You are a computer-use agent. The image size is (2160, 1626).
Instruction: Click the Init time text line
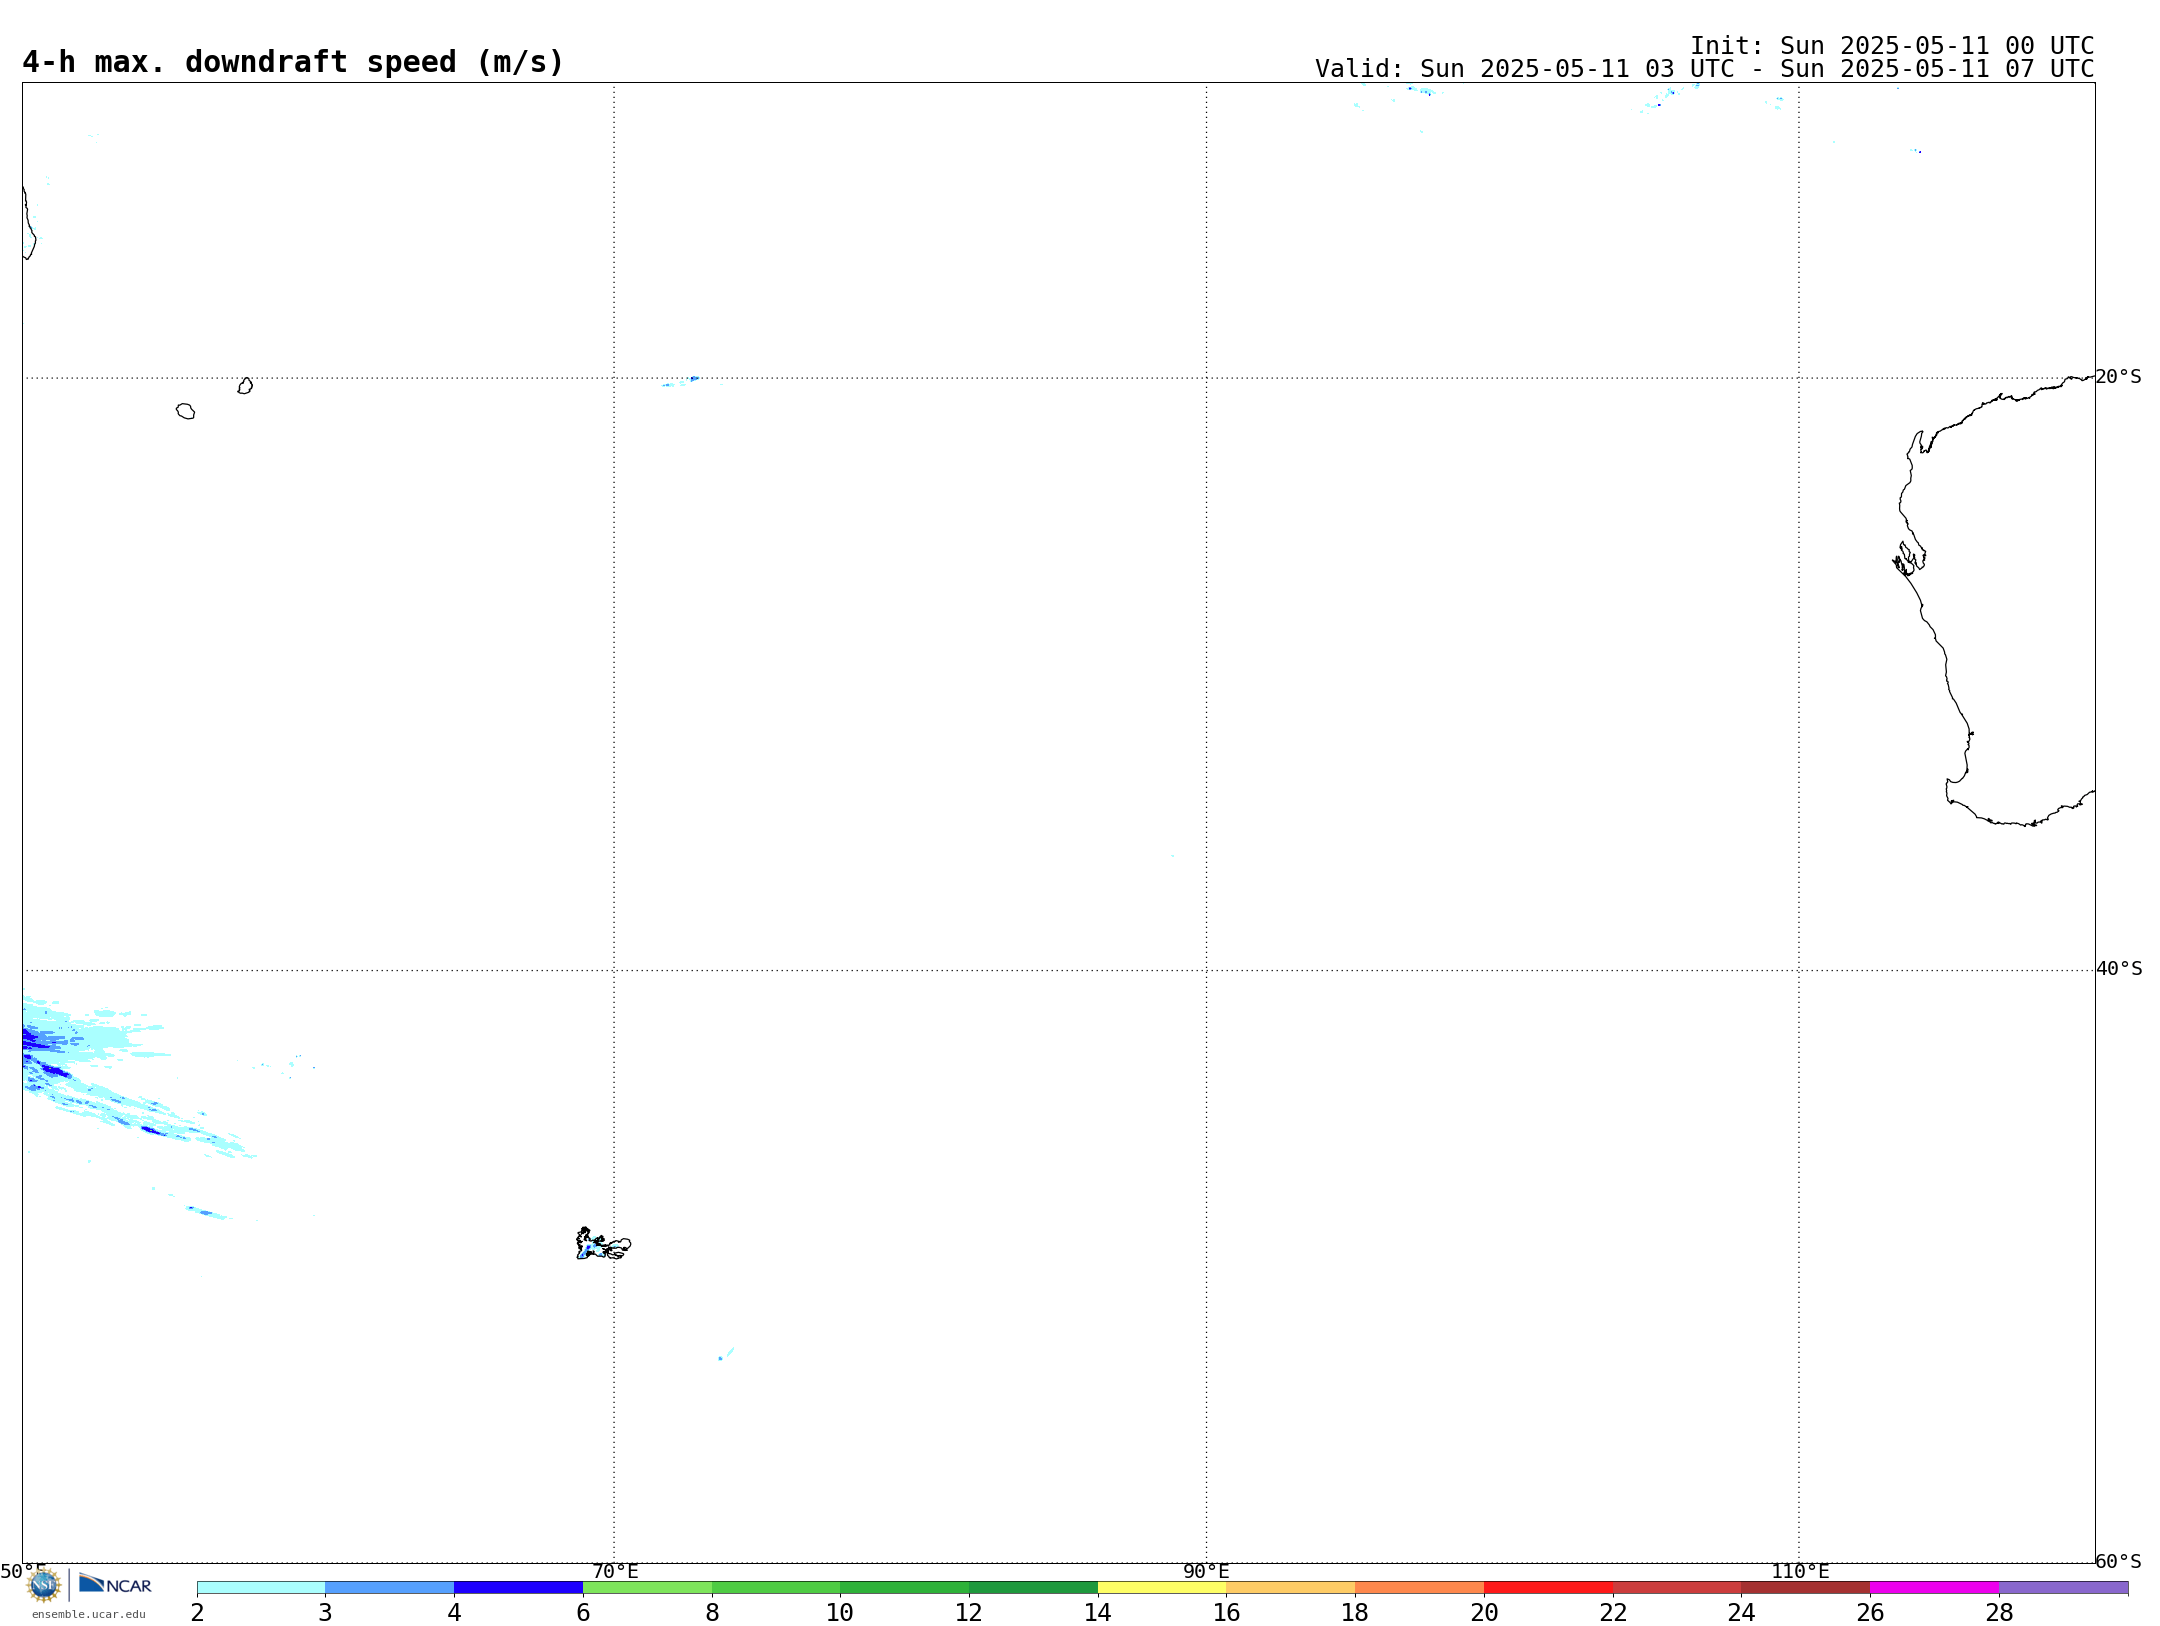1892,46
